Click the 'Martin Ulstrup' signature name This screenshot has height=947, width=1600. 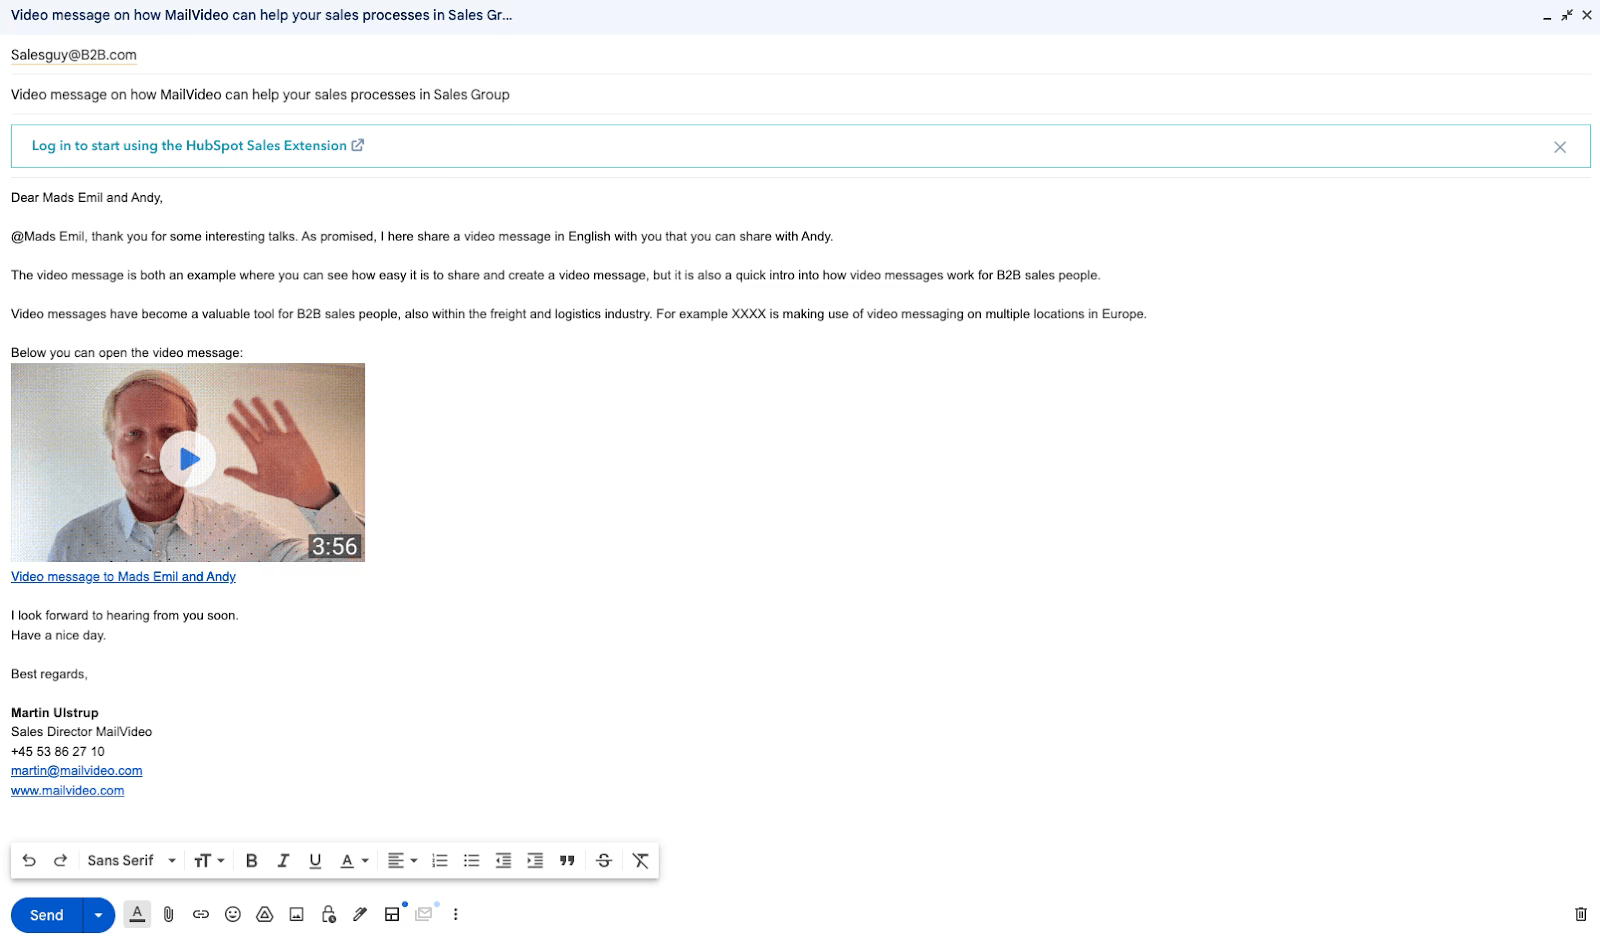pyautogui.click(x=55, y=713)
